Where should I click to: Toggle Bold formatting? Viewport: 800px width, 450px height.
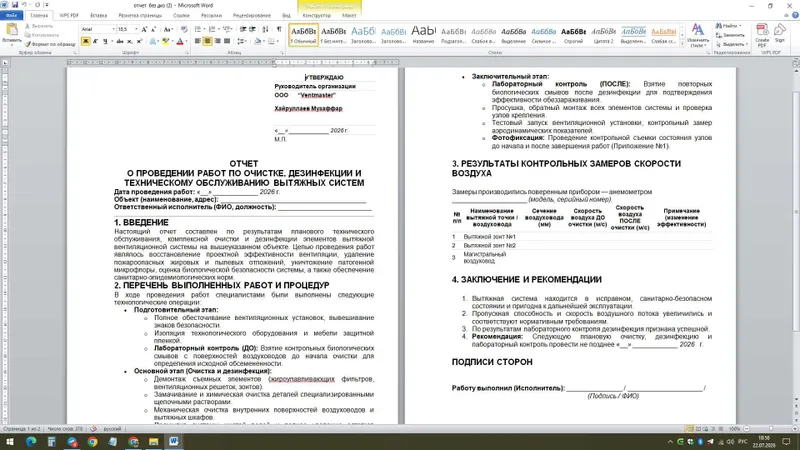point(86,41)
